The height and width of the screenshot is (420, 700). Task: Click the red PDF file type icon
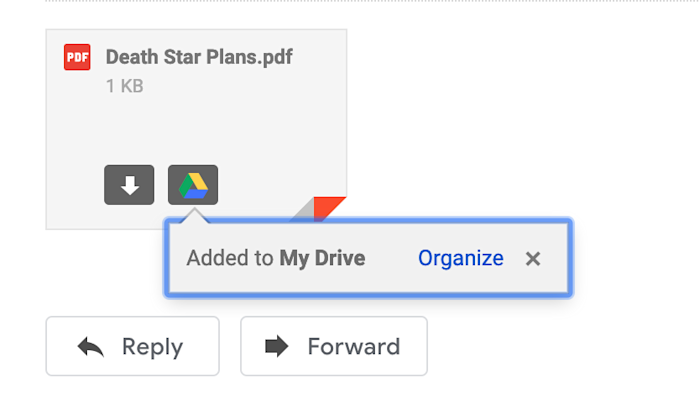click(77, 57)
